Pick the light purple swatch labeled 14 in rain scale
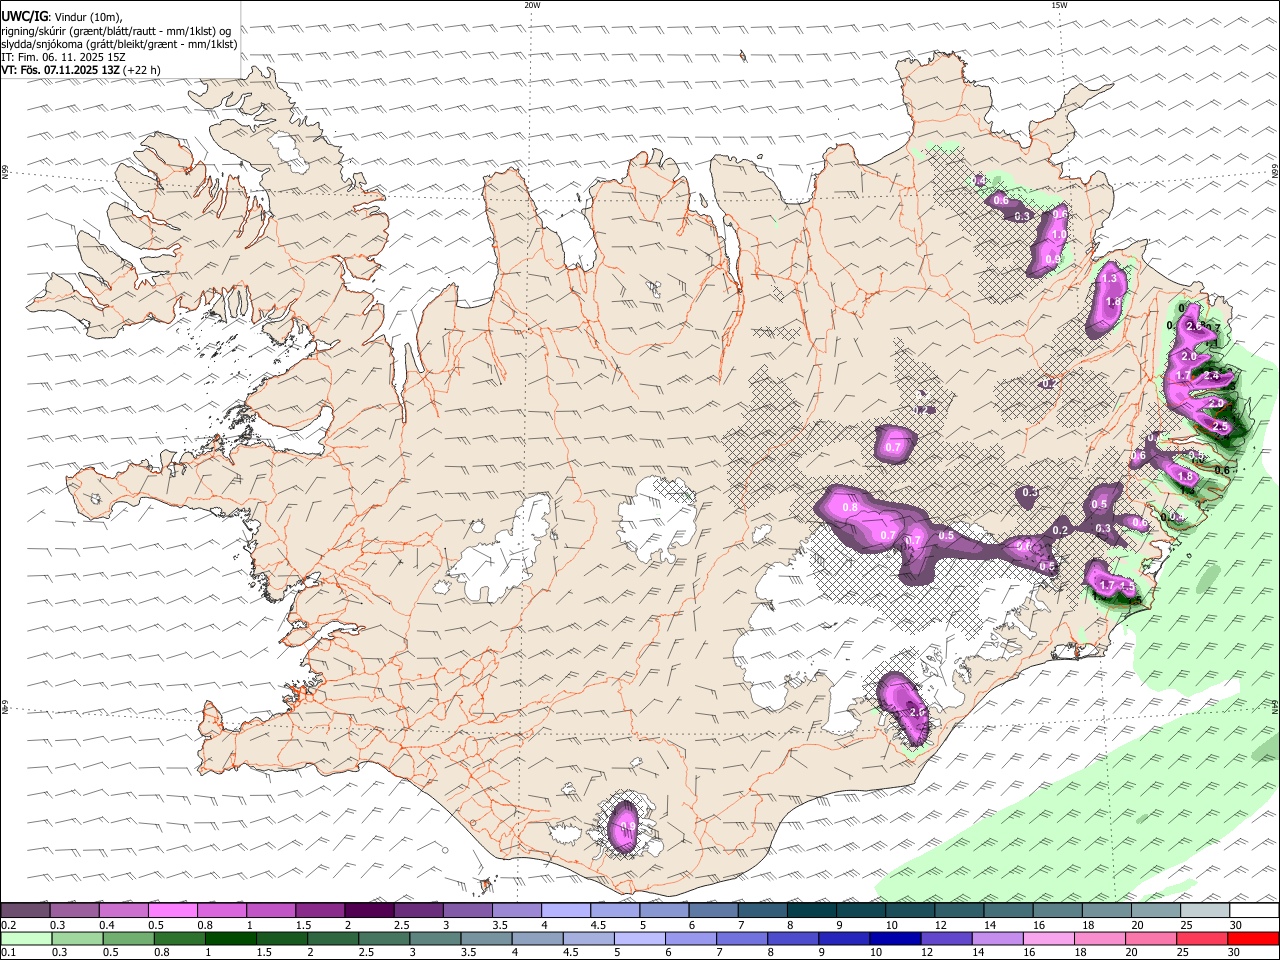The width and height of the screenshot is (1280, 960). coord(997,939)
